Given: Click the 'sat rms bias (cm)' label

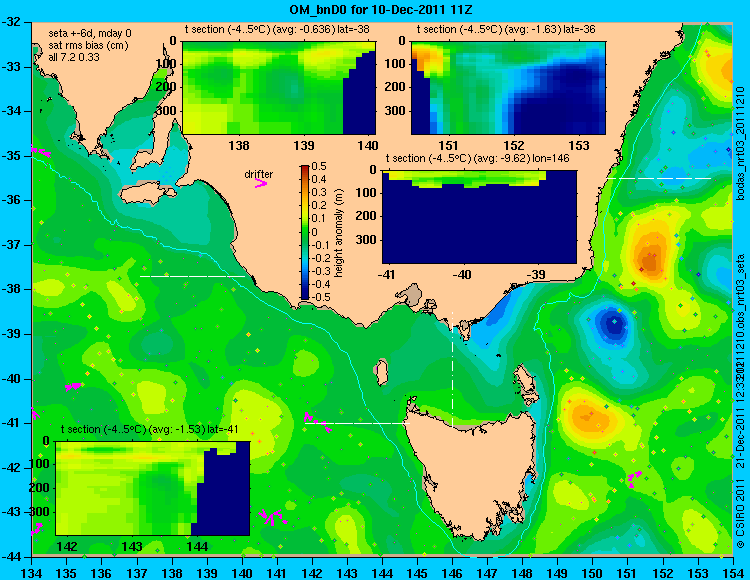Looking at the screenshot, I should click(88, 45).
